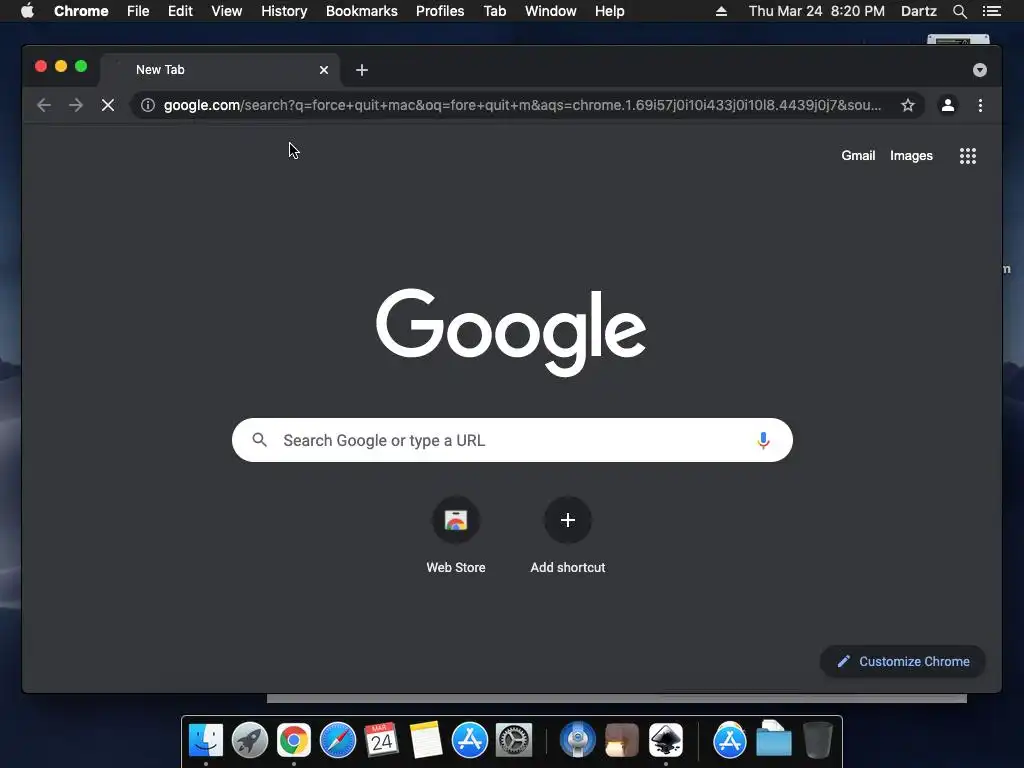Open the History menu
The width and height of the screenshot is (1024, 768).
[x=284, y=11]
